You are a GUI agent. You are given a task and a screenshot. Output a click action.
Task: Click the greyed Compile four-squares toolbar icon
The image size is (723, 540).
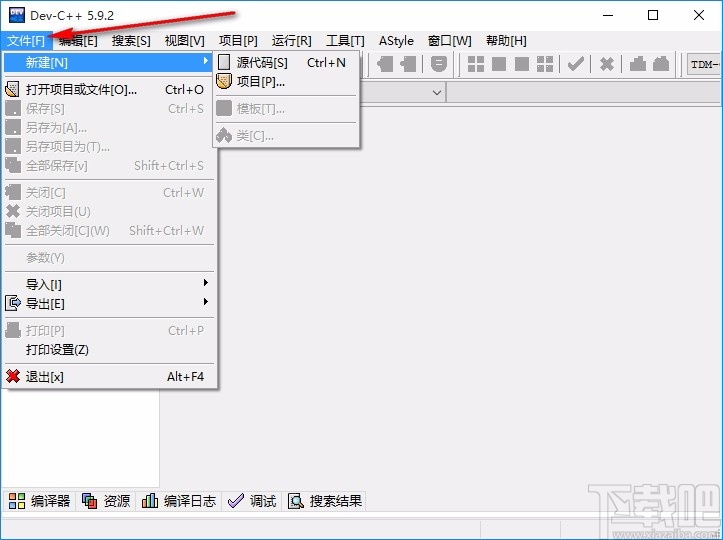(476, 64)
